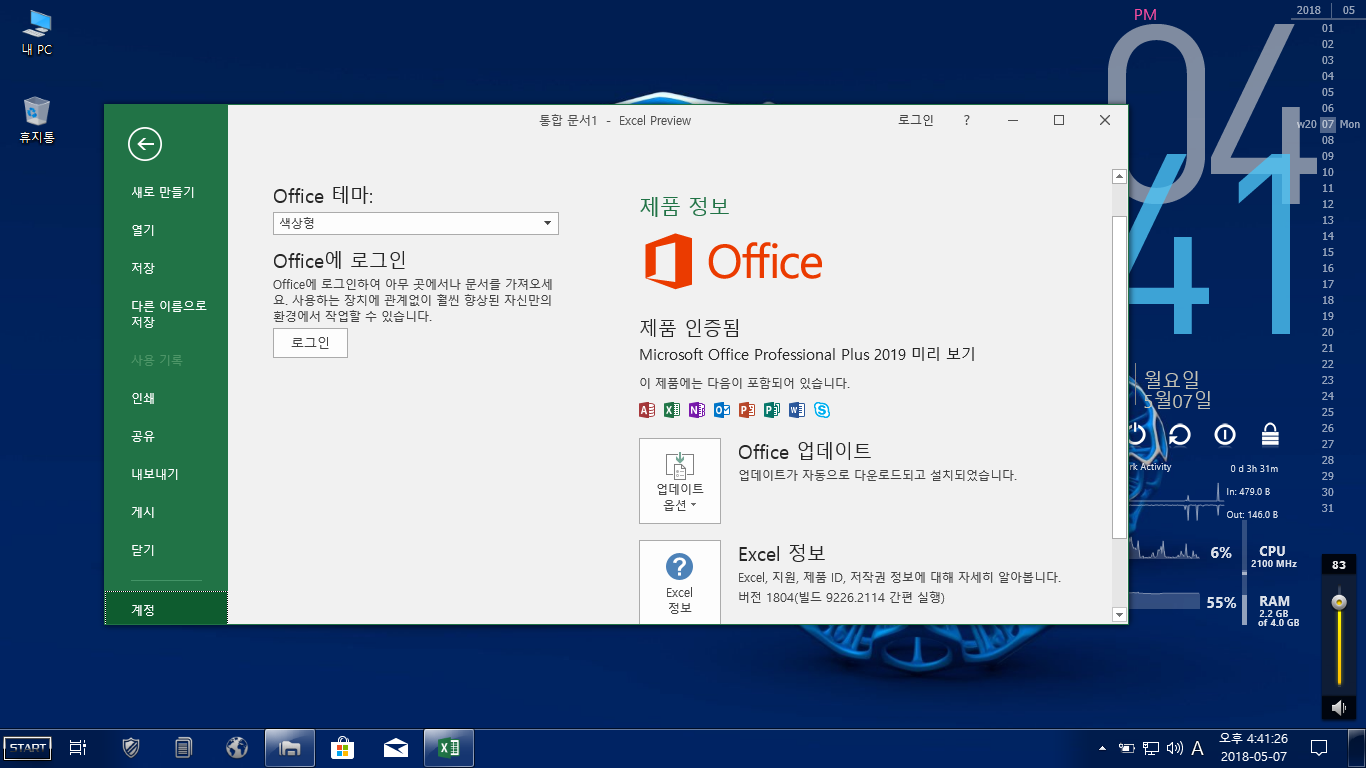The height and width of the screenshot is (768, 1366).
Task: Click the 로그인 button under Office에 로그인
Action: [310, 343]
